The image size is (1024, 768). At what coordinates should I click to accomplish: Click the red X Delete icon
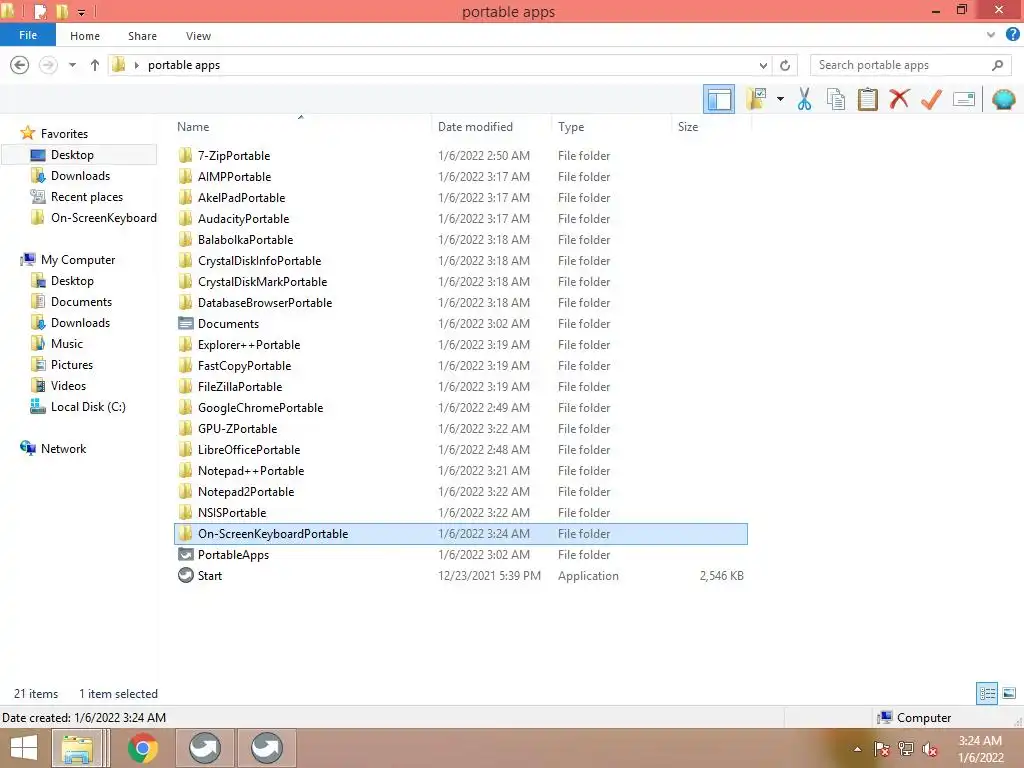[899, 99]
